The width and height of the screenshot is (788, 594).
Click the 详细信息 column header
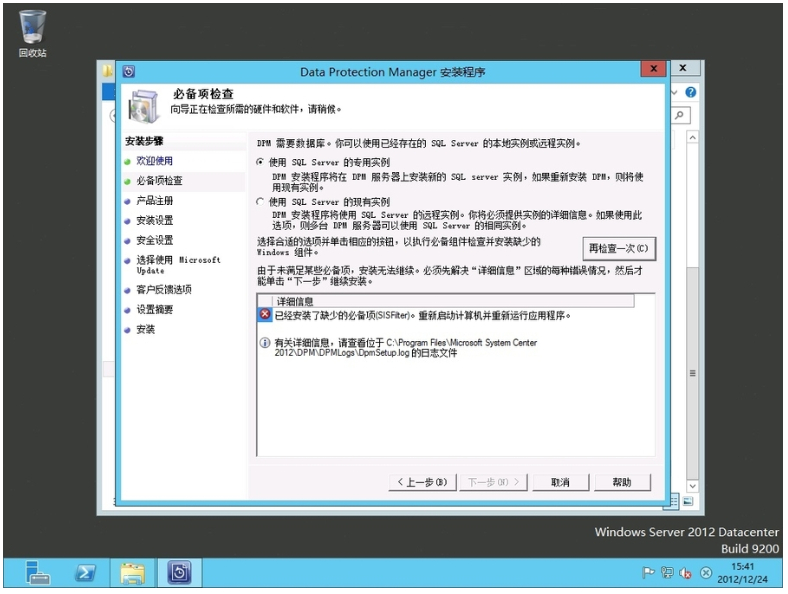454,301
